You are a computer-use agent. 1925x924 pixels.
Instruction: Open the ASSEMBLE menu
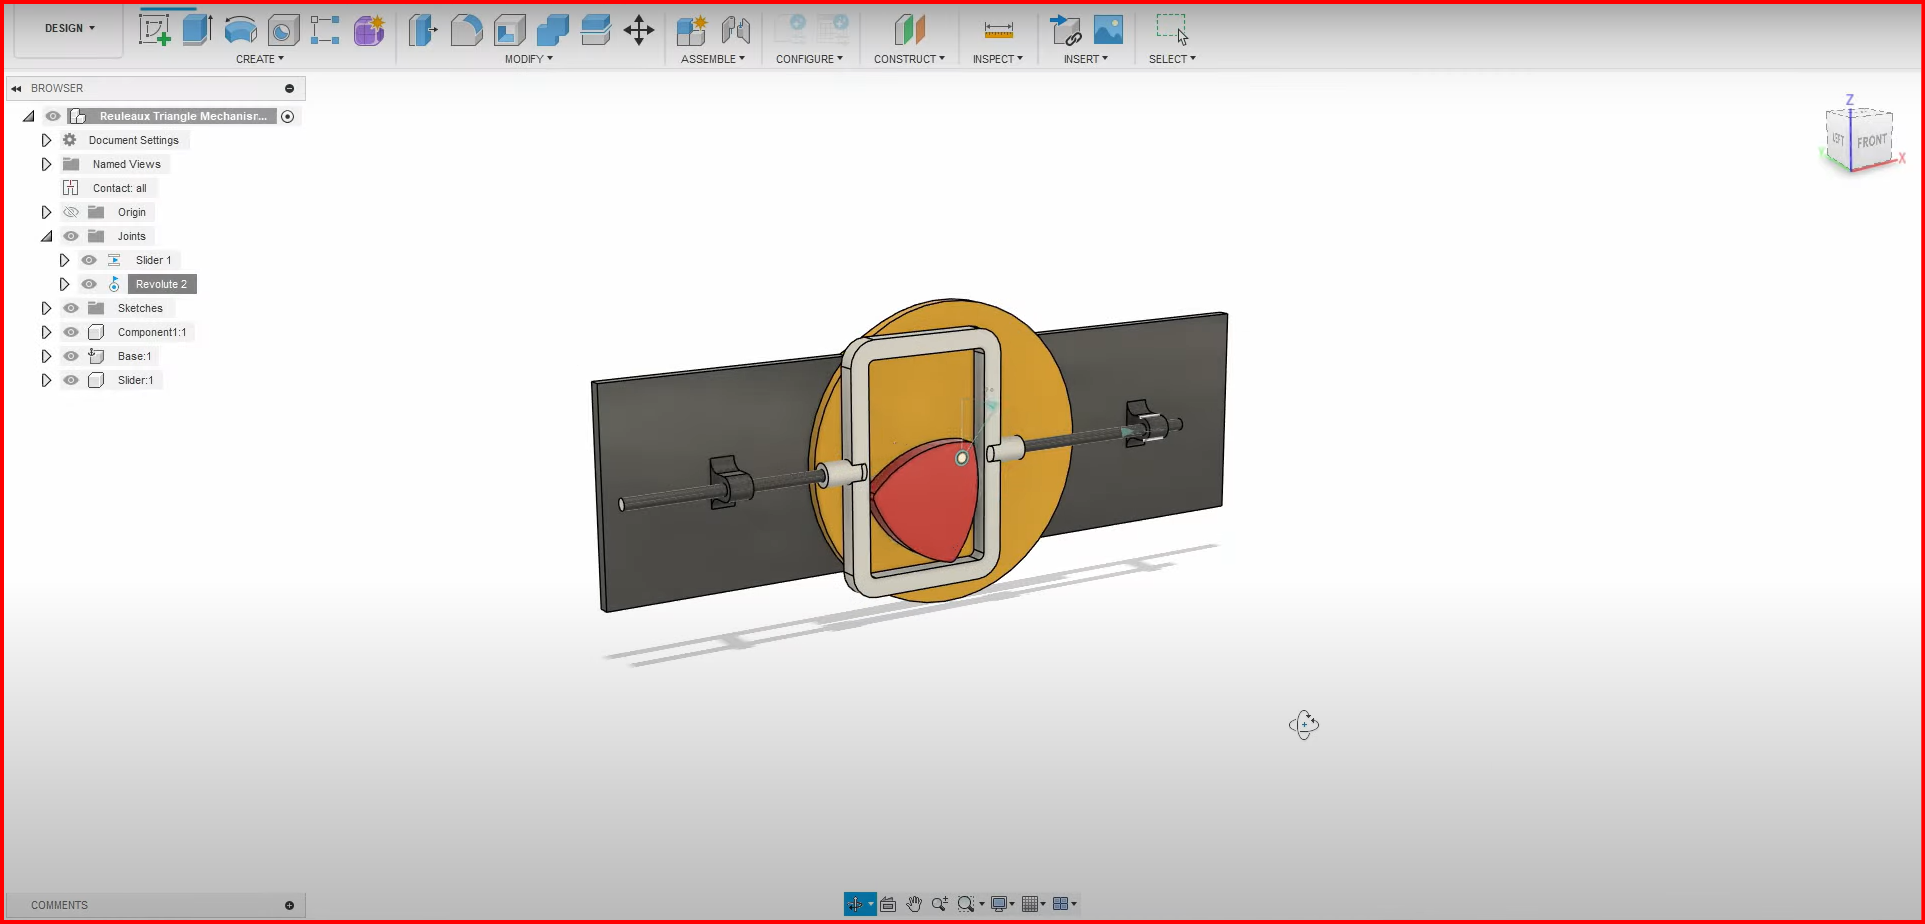[x=713, y=59]
